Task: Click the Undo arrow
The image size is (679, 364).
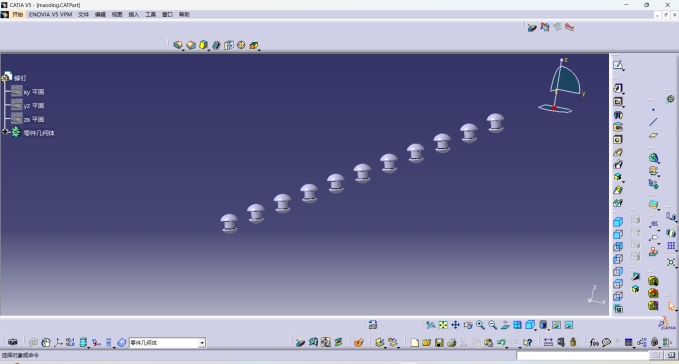Action: [501, 343]
